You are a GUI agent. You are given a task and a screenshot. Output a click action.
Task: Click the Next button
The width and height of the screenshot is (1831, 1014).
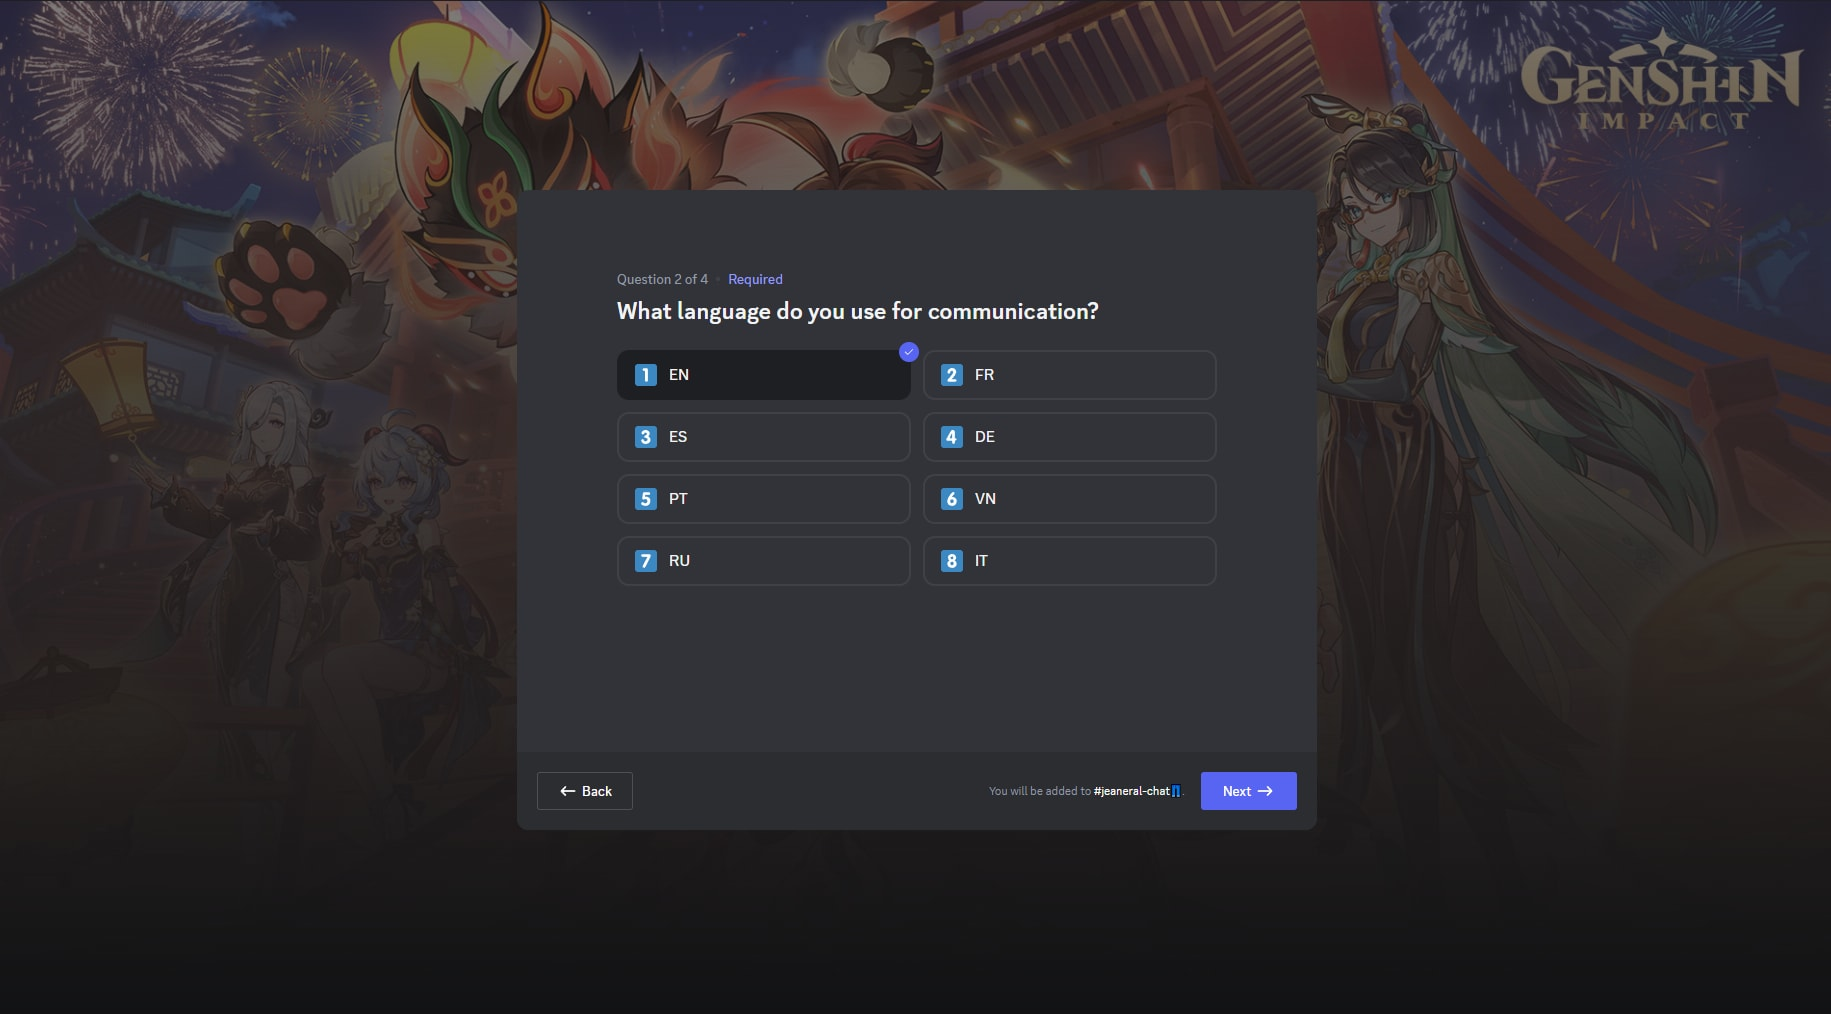pyautogui.click(x=1248, y=791)
